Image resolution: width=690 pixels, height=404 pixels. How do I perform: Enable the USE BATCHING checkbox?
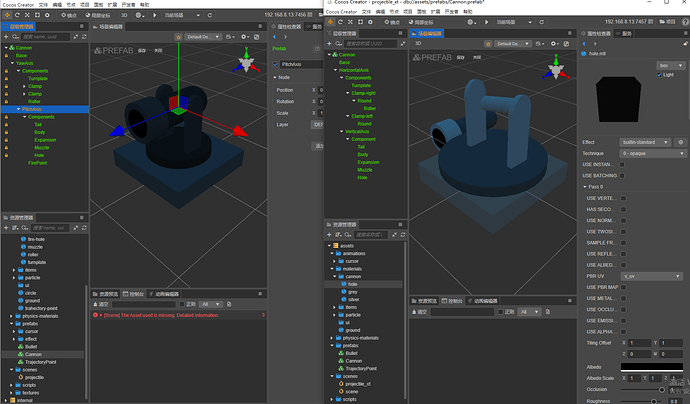pos(622,176)
